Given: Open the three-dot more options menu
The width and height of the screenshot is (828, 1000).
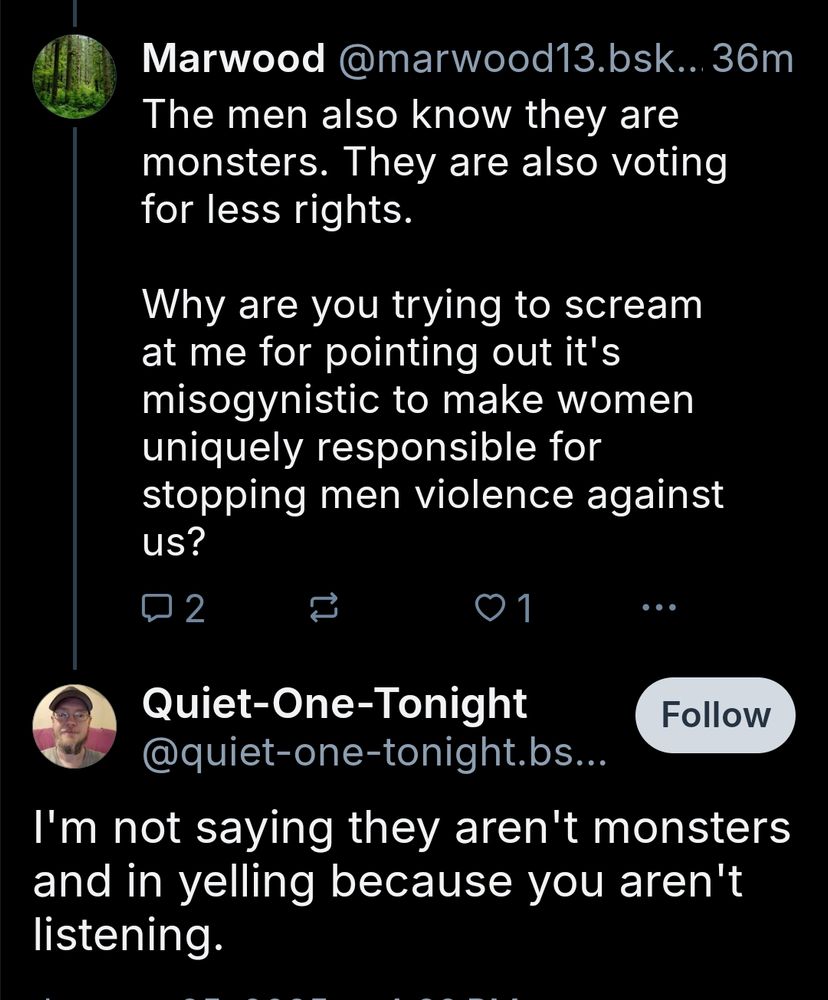Looking at the screenshot, I should [x=659, y=607].
